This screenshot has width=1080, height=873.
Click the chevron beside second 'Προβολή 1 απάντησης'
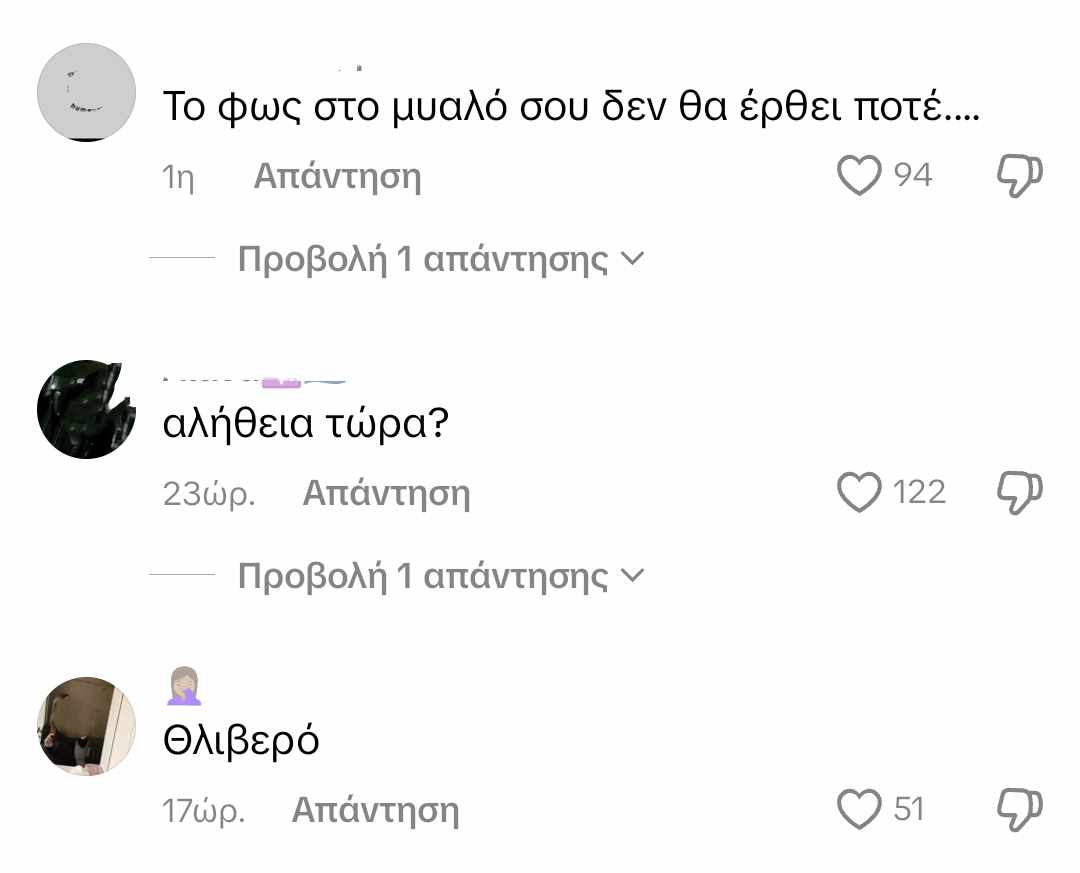pyautogui.click(x=632, y=575)
